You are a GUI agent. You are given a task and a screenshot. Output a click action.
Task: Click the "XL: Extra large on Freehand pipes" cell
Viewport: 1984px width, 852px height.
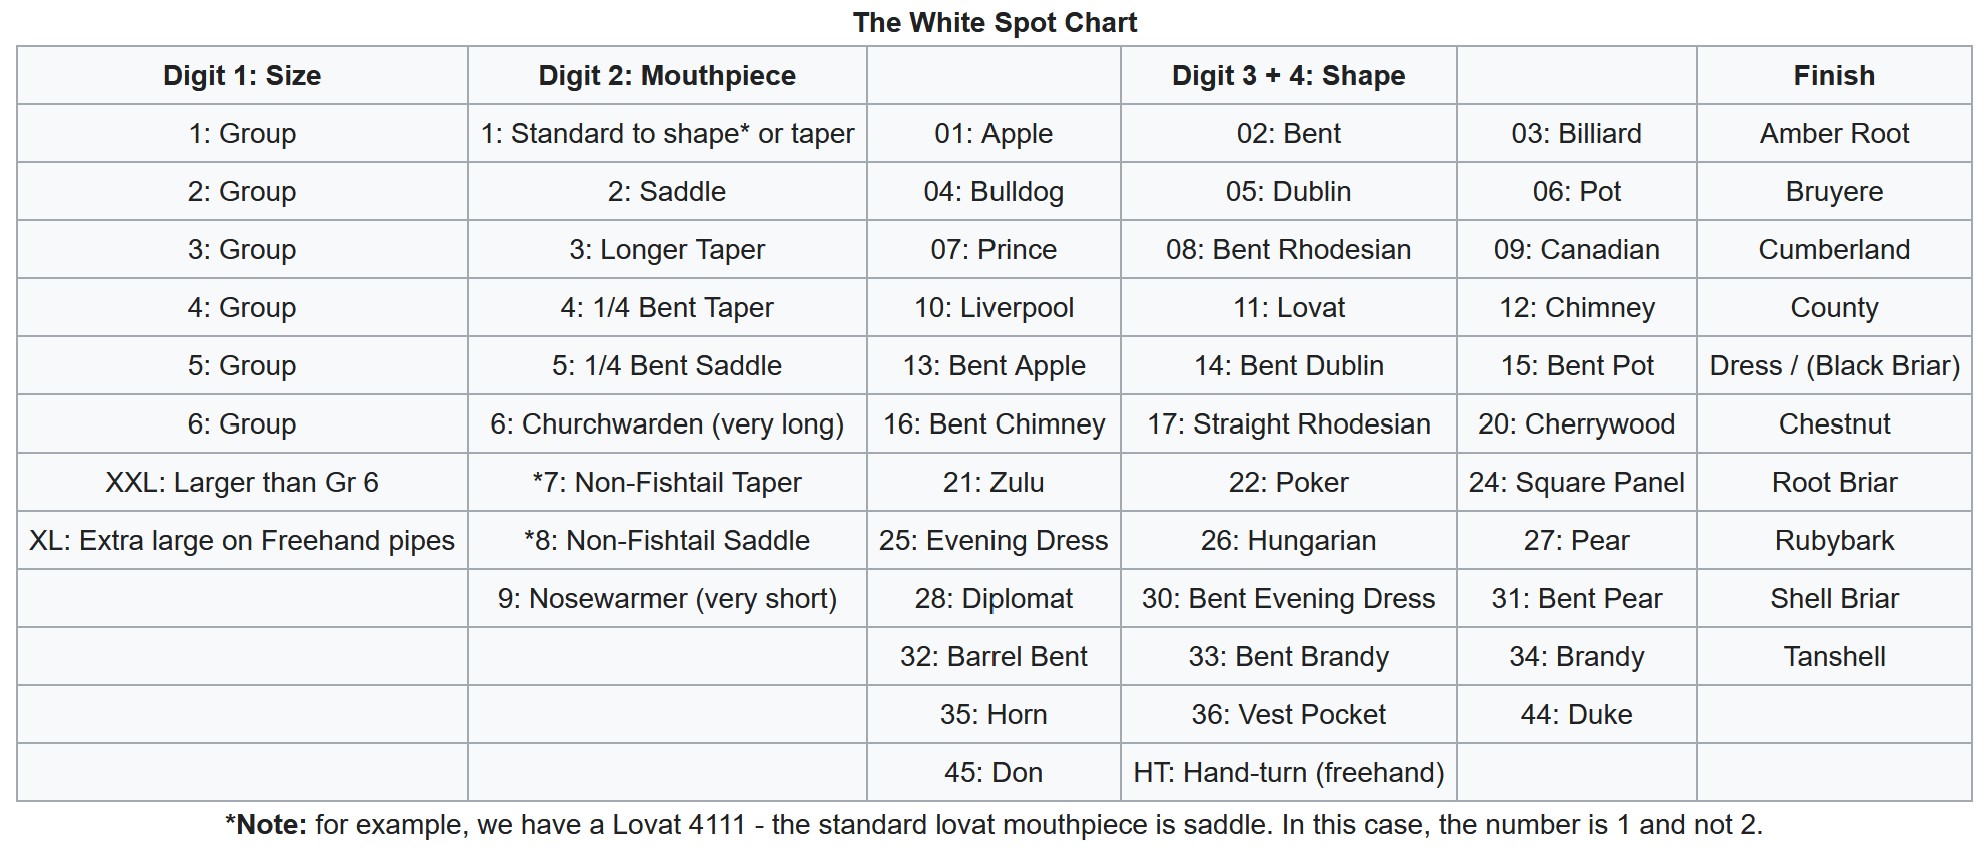[242, 541]
